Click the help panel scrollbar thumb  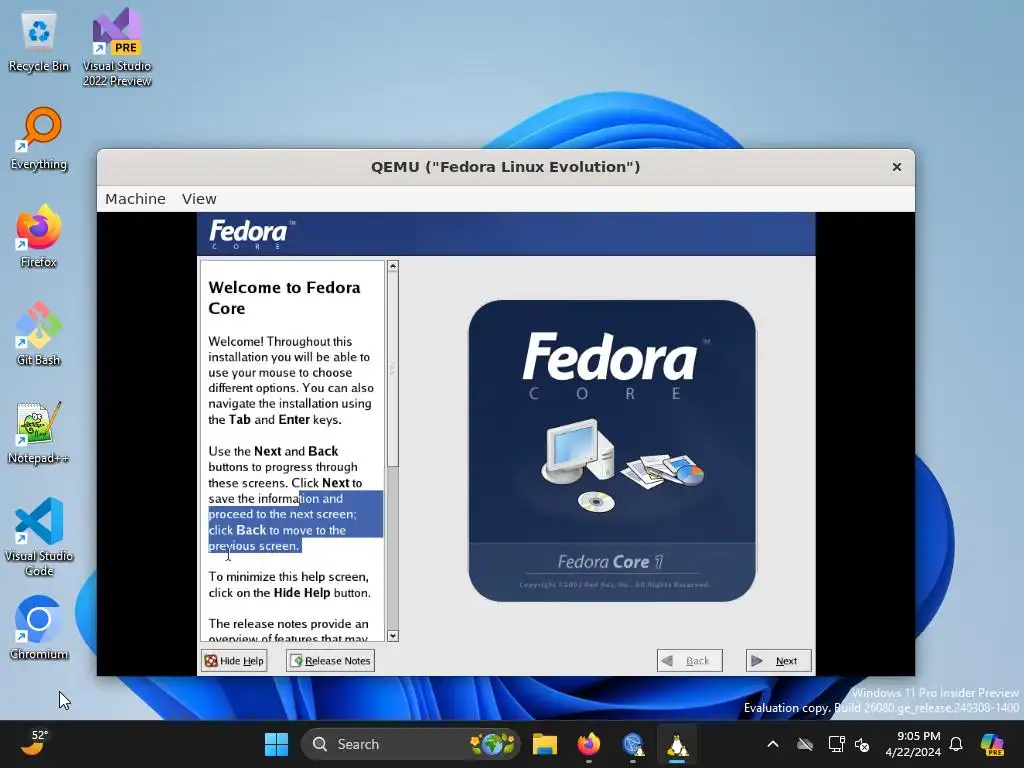coord(392,369)
